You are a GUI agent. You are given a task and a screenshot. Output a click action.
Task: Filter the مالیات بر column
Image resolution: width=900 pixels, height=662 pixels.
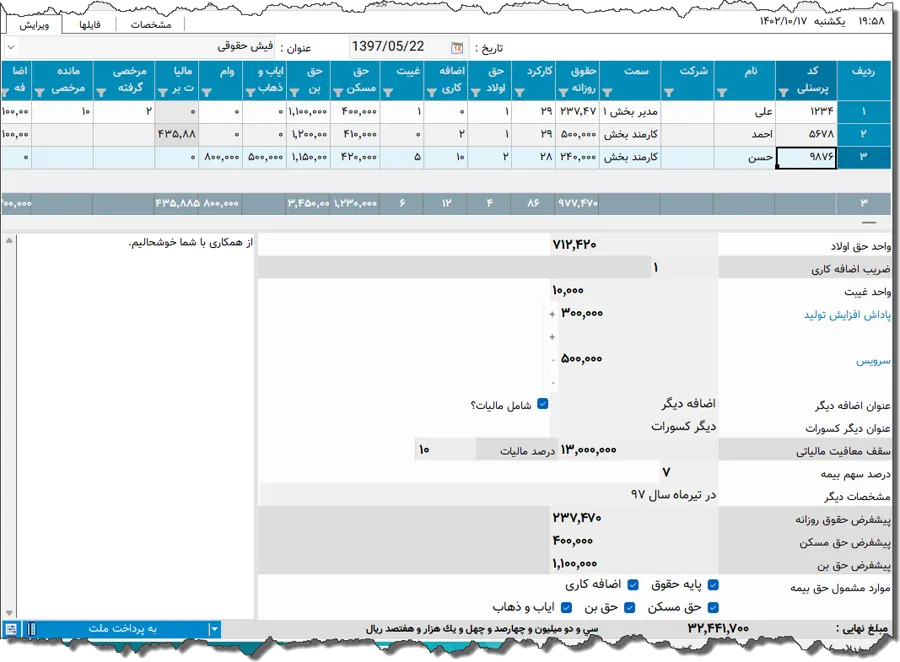coord(162,92)
